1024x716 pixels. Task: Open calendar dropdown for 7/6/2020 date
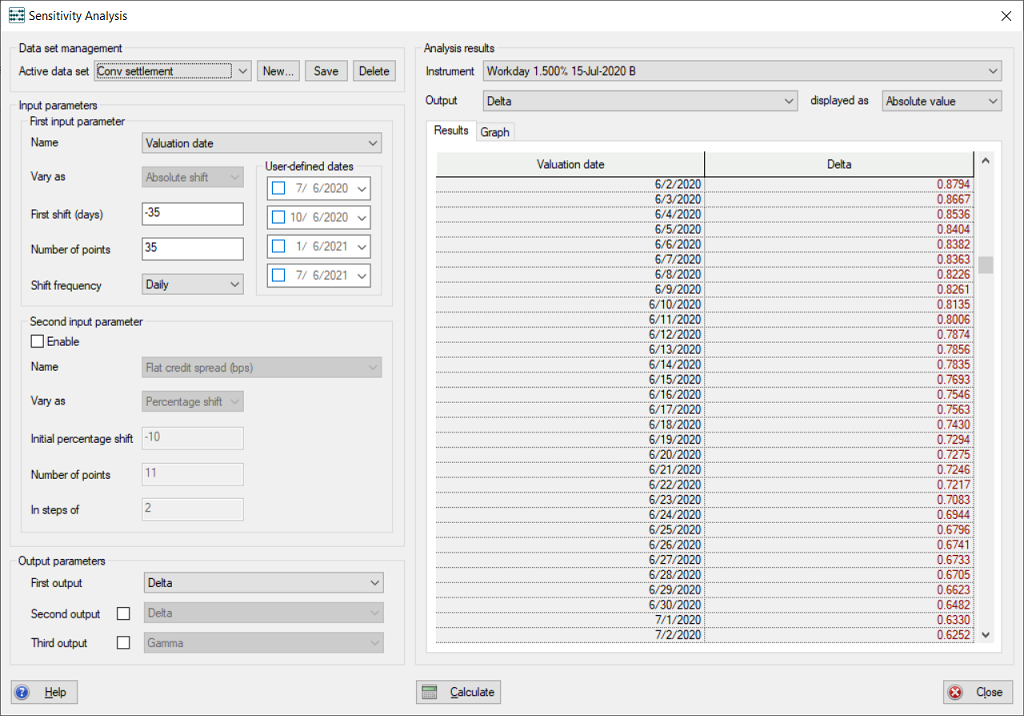[362, 188]
